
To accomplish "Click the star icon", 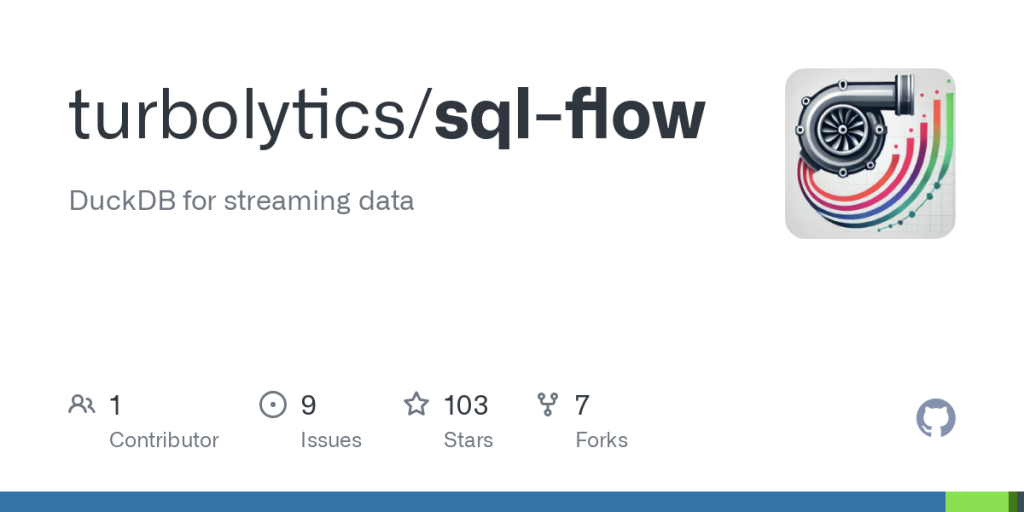I will pyautogui.click(x=416, y=404).
